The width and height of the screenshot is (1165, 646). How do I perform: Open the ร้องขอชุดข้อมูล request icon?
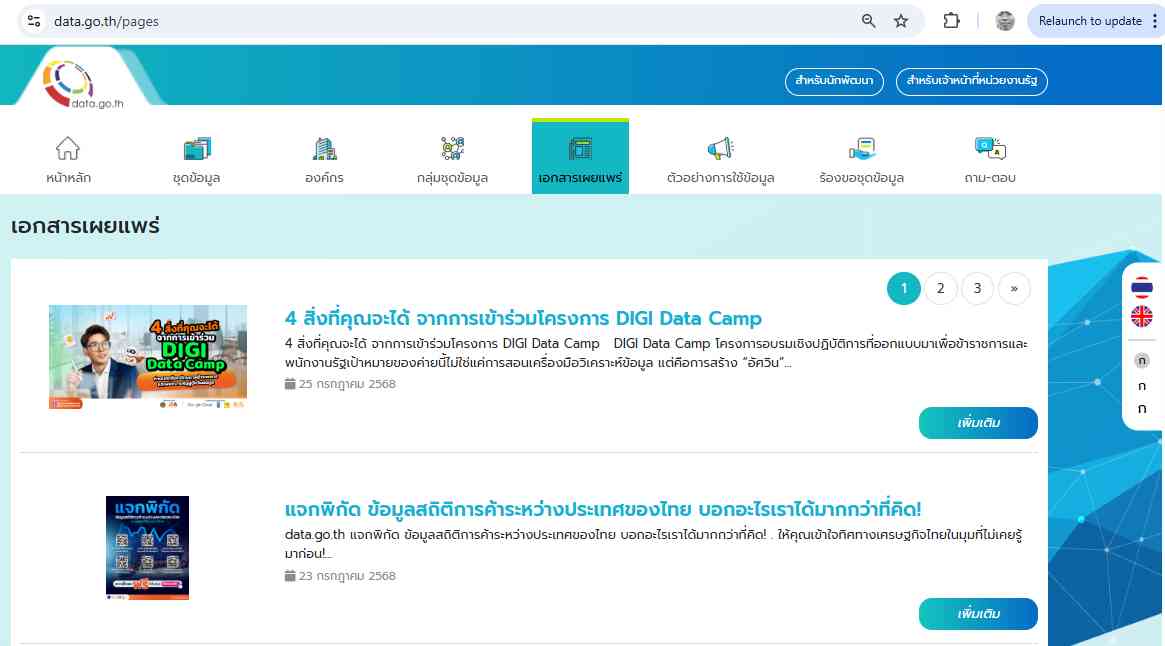[861, 149]
